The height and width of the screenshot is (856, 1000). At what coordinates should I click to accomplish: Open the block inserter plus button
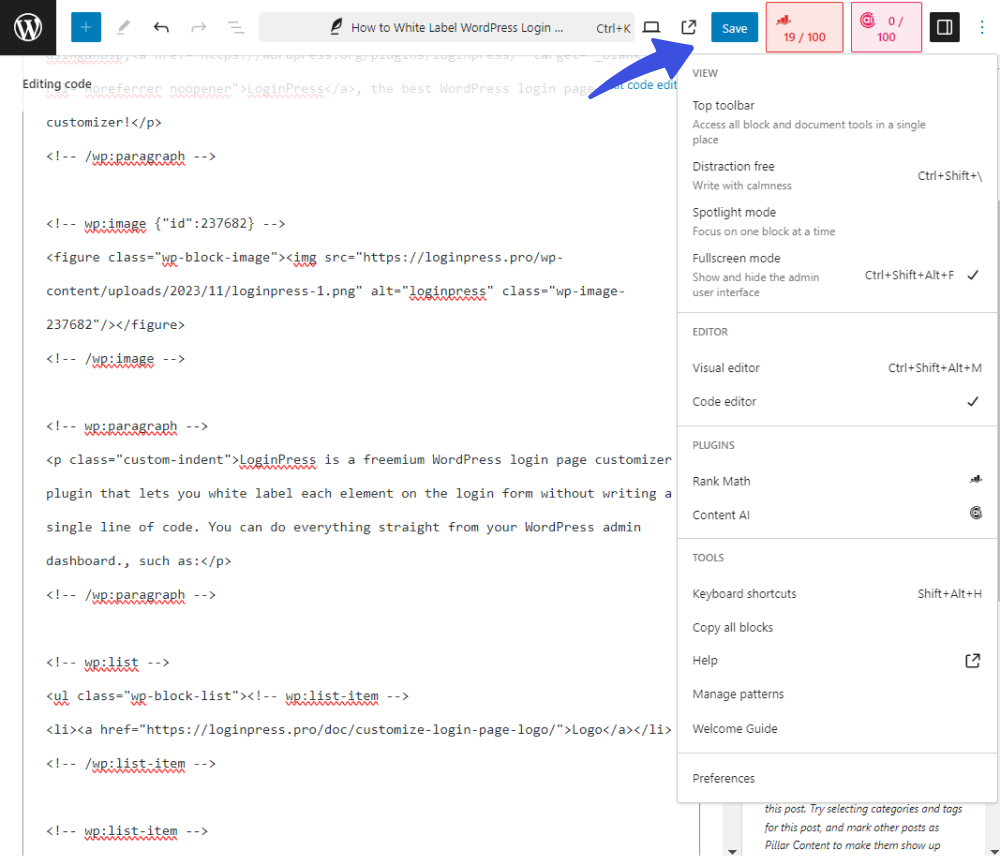[x=86, y=27]
